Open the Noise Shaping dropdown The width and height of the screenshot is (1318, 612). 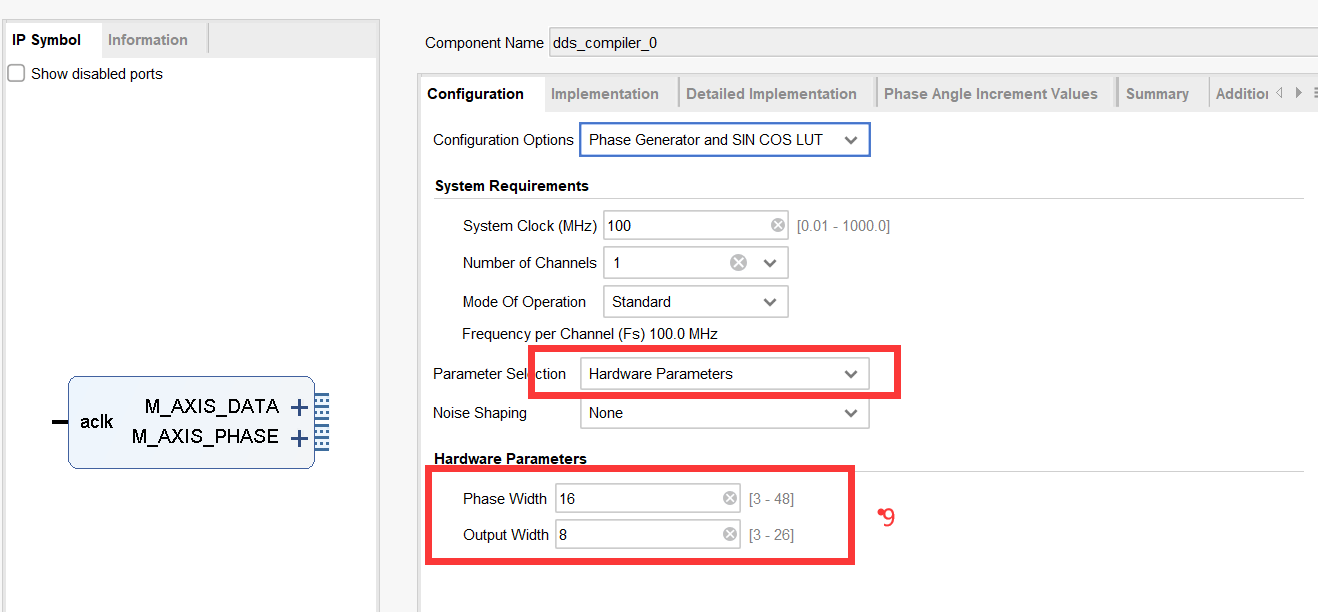(724, 413)
